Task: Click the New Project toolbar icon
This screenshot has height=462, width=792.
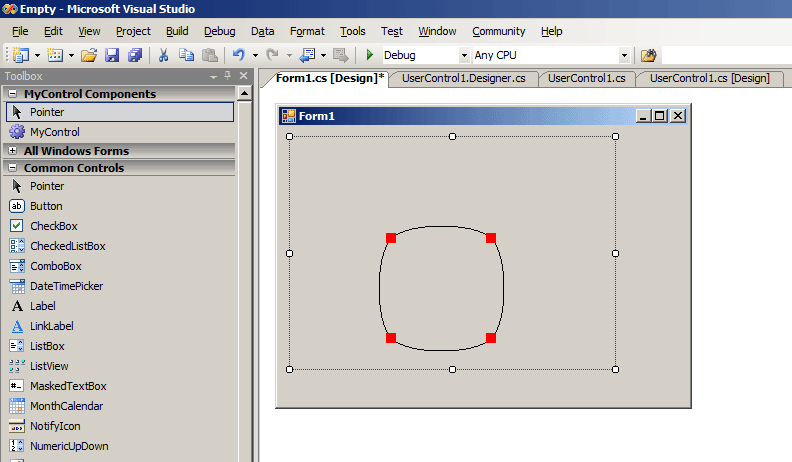Action: click(x=21, y=55)
